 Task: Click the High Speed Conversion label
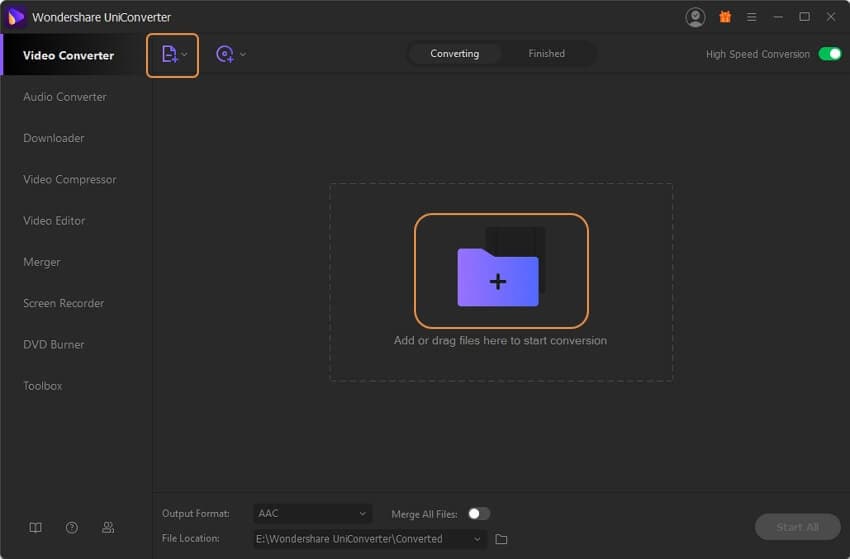click(x=757, y=54)
